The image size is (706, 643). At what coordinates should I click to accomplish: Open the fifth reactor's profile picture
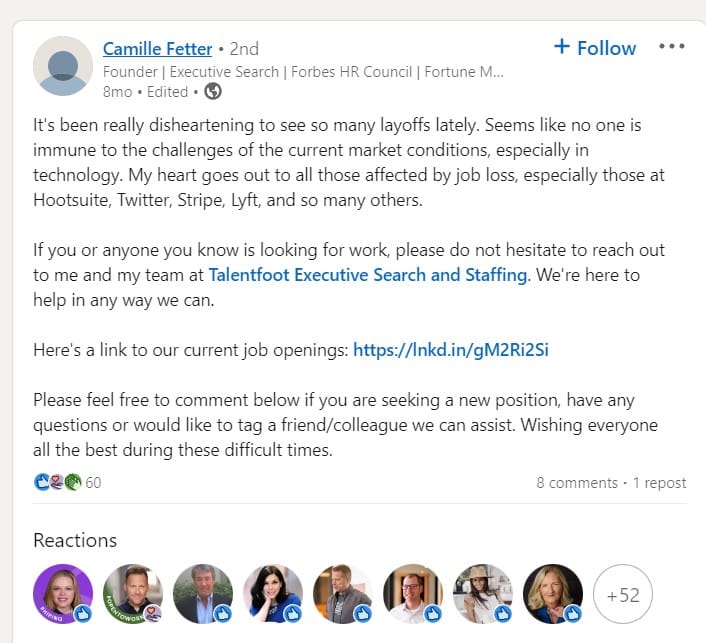(343, 594)
